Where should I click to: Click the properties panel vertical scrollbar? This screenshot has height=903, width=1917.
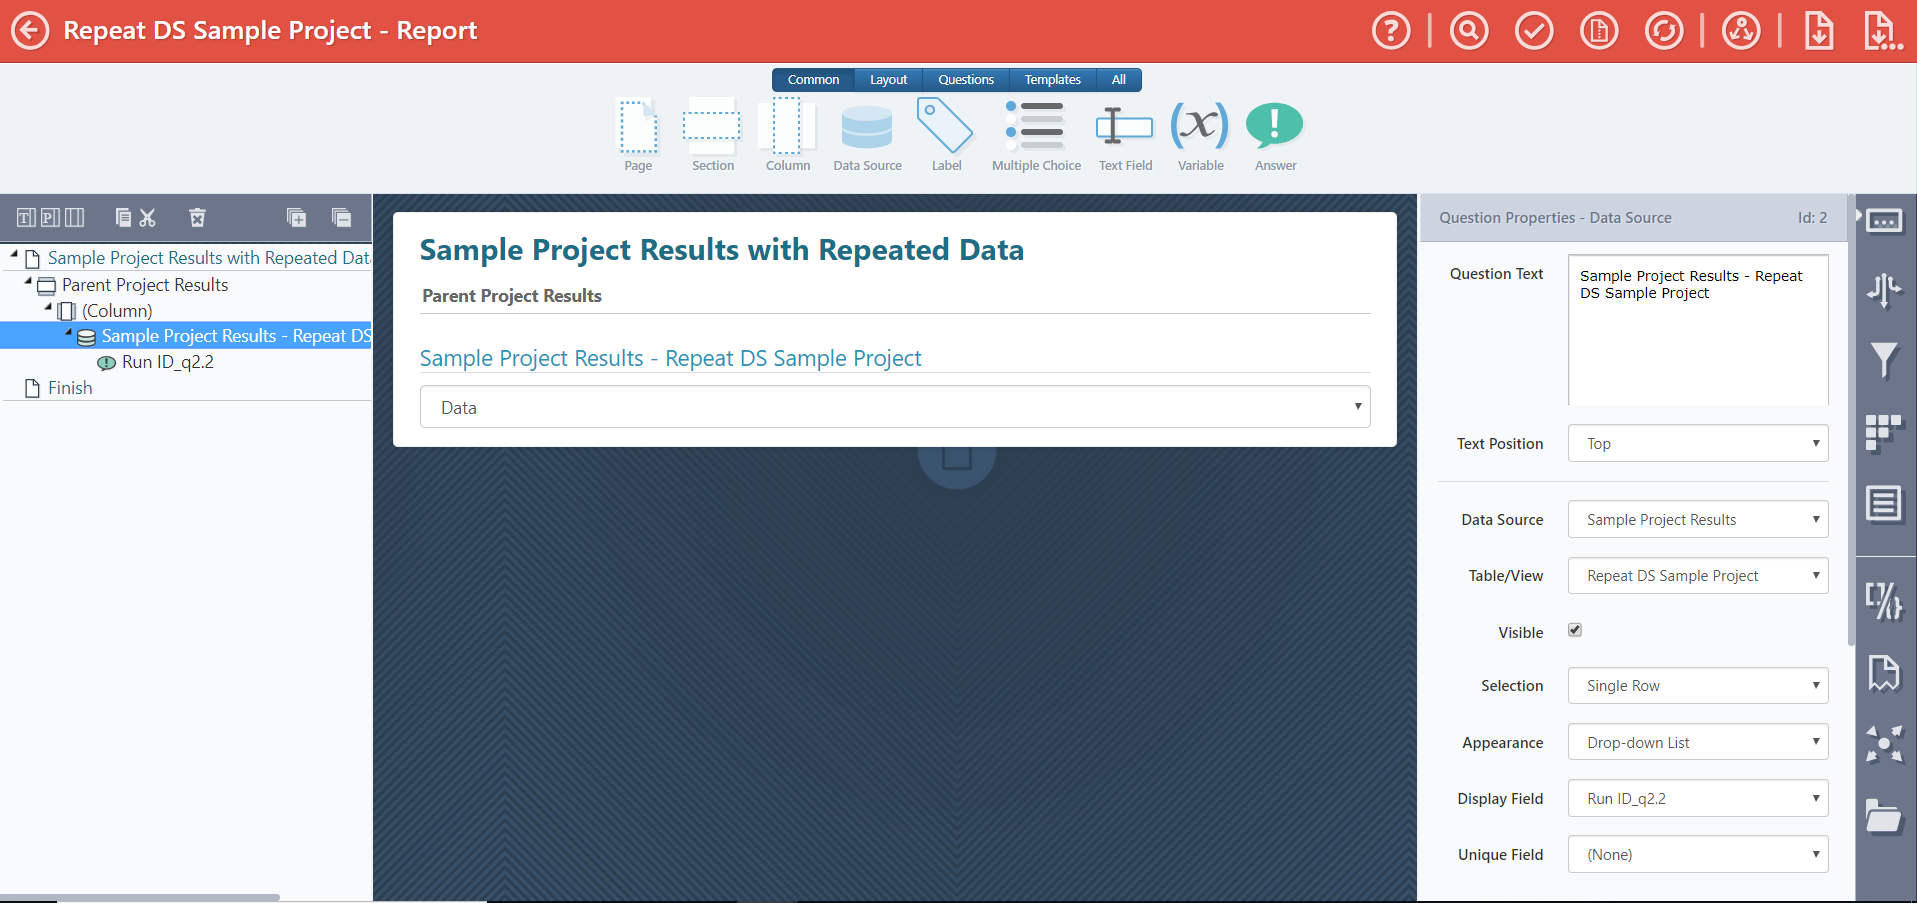1851,420
